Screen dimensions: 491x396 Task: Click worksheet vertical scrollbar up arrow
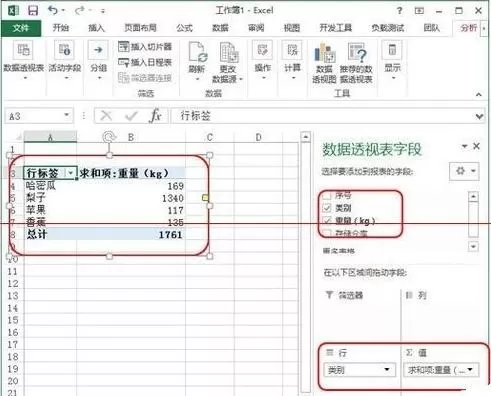pos(305,137)
